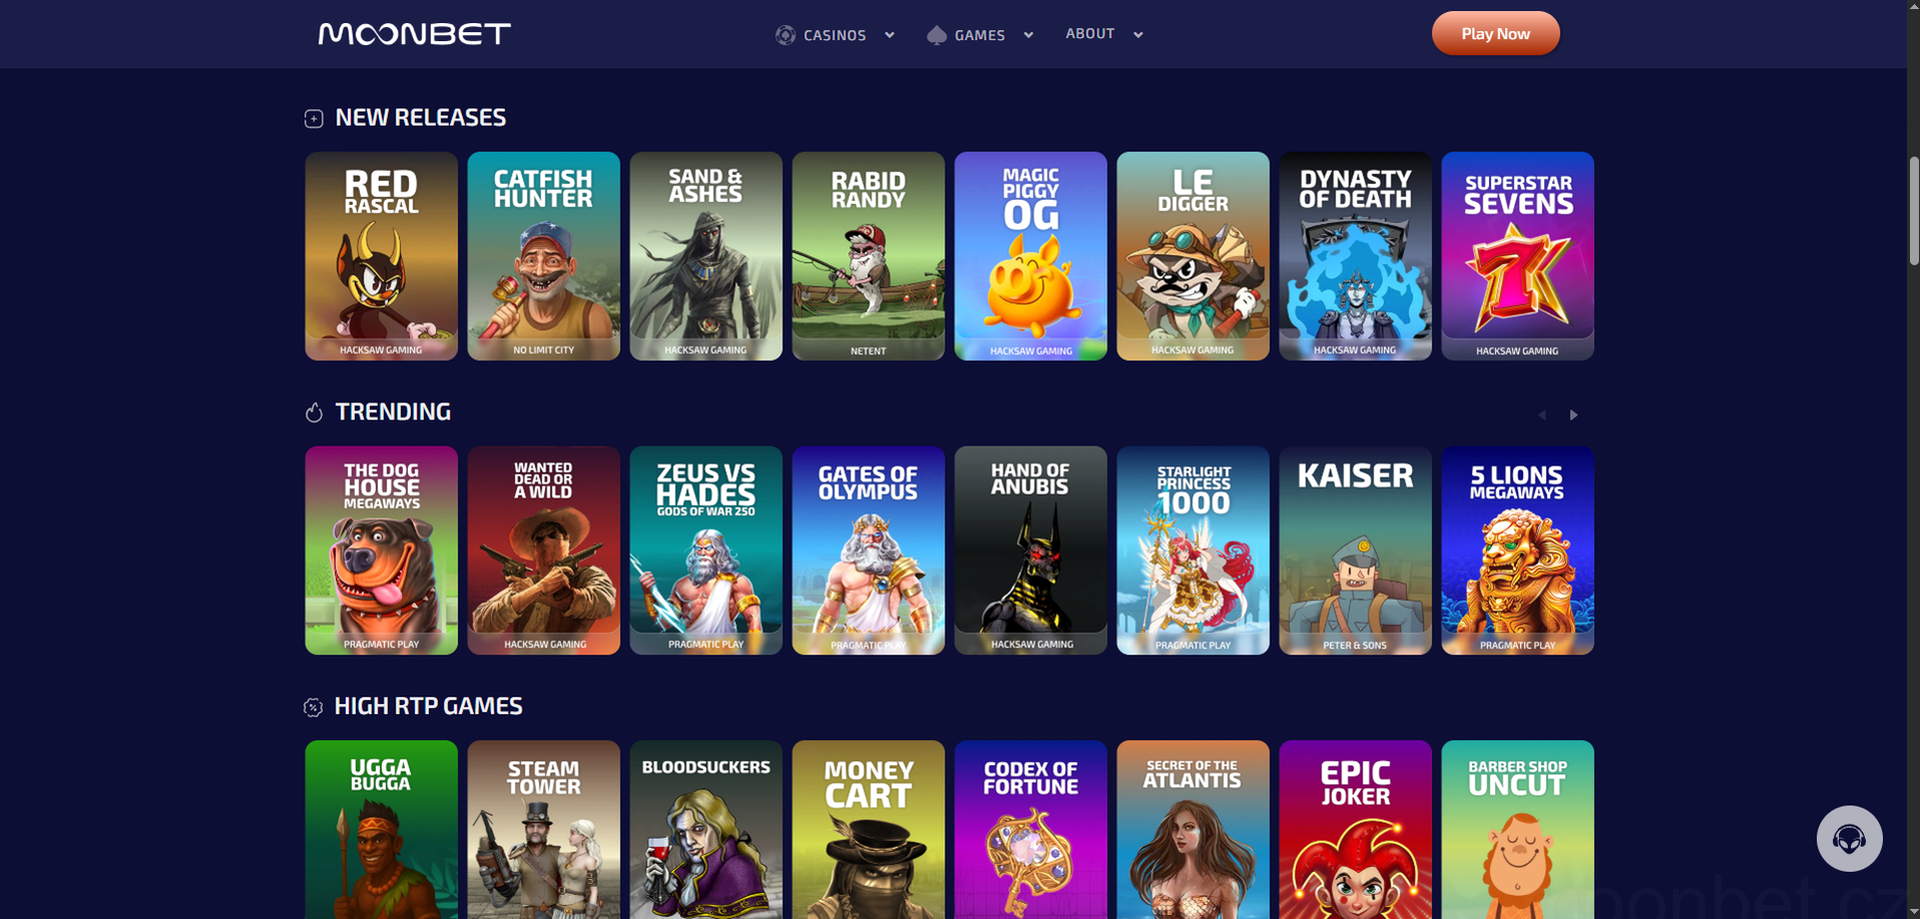Click the High RTP Games heading

tap(428, 706)
